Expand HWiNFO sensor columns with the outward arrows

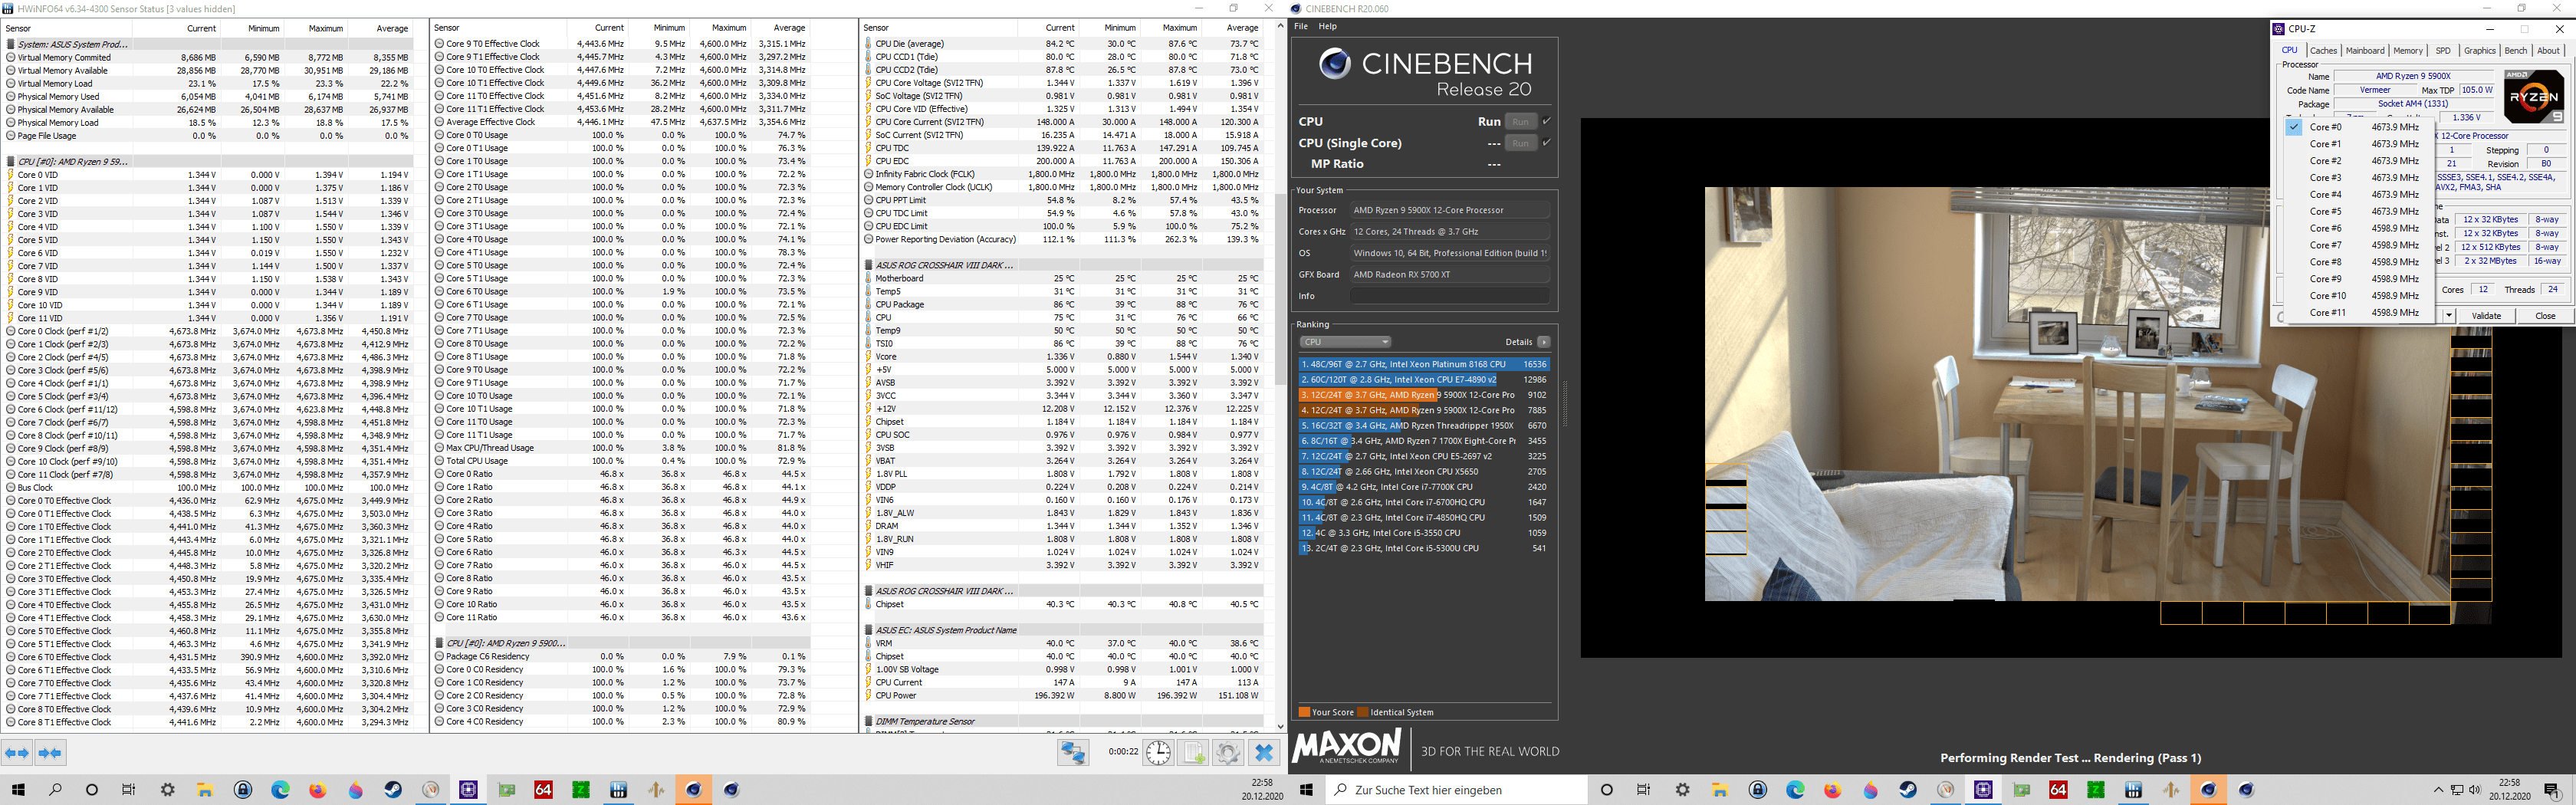click(17, 753)
